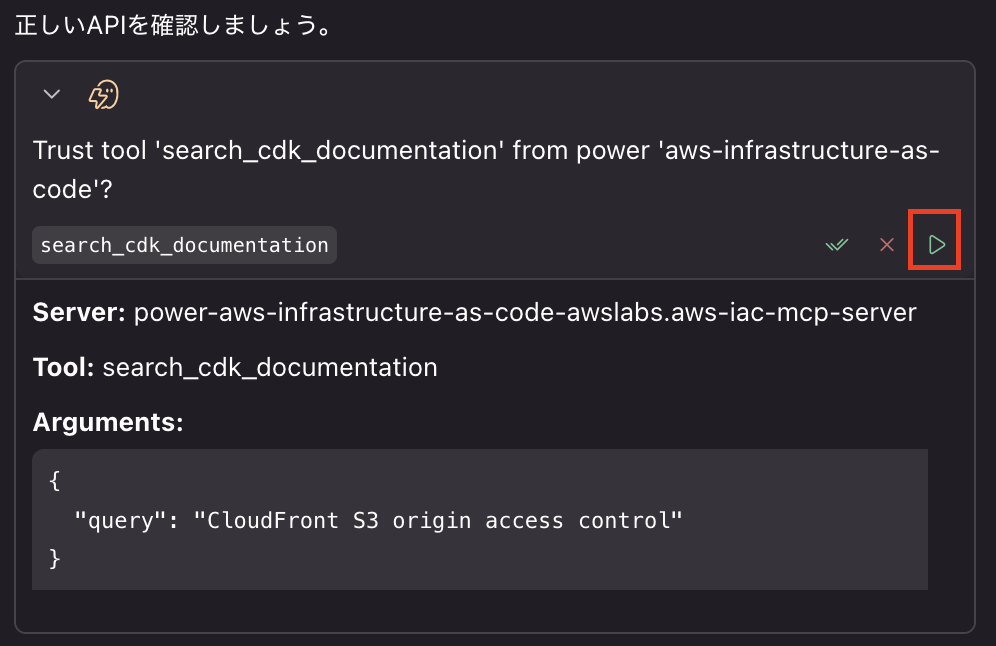Screen dimensions: 996x646
Task: Click the closing brace in arguments JSON
Action: (55, 558)
